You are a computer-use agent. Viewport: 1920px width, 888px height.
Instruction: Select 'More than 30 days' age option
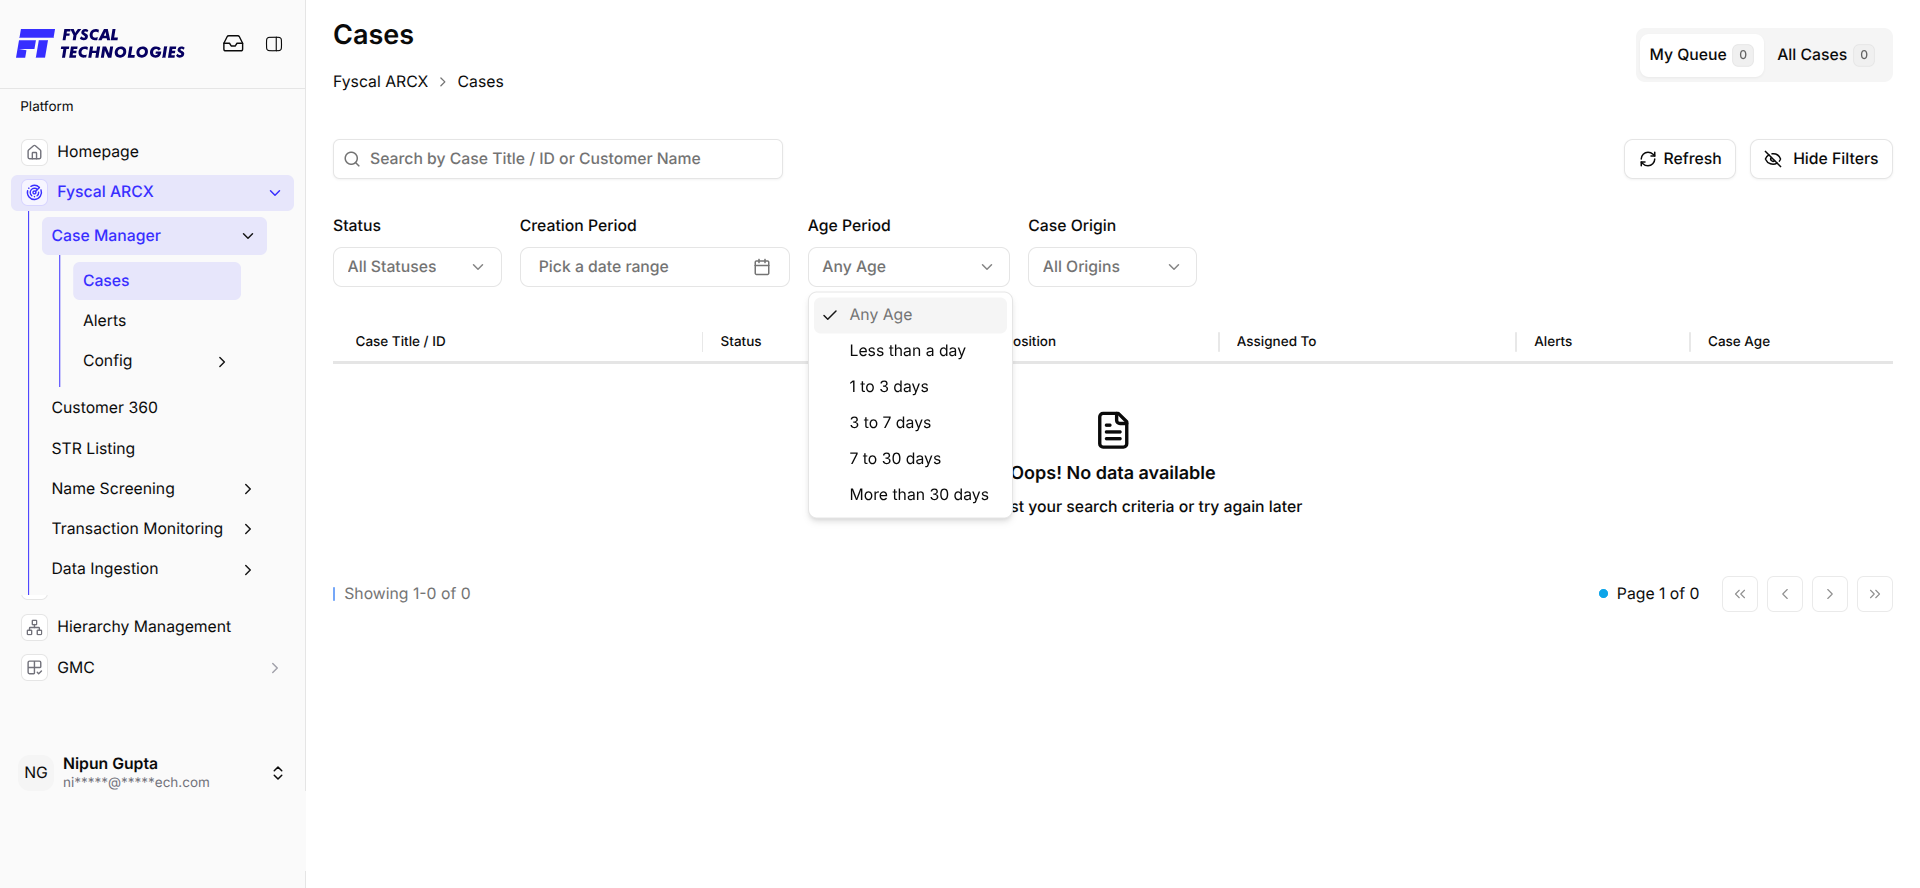click(x=910, y=495)
